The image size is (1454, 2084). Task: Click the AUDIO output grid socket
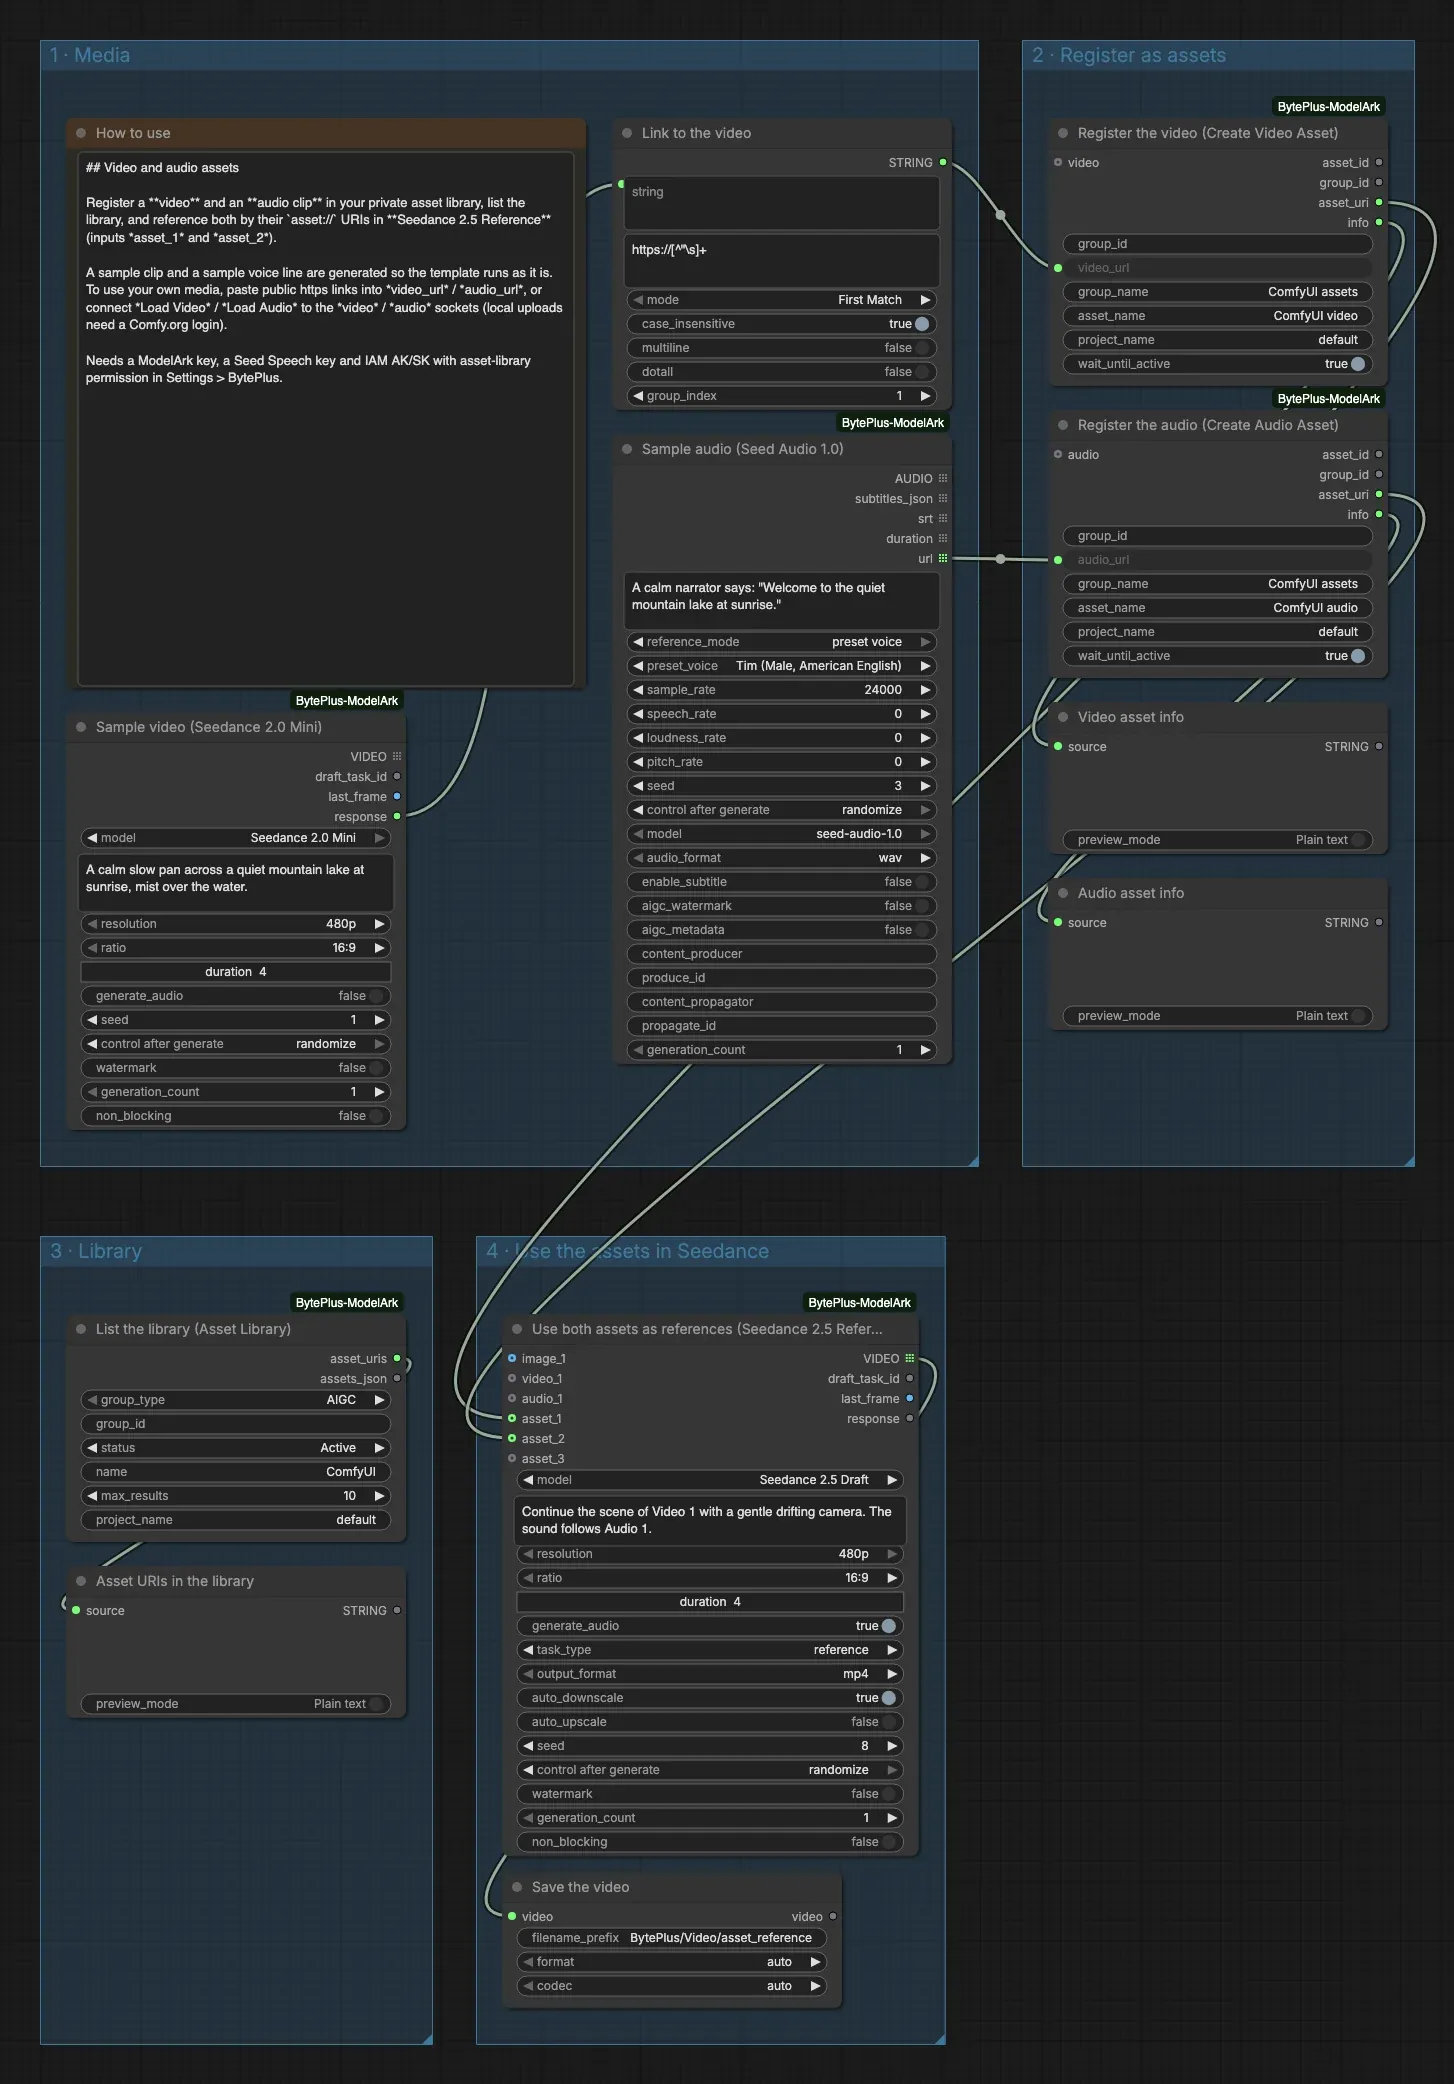click(x=943, y=479)
